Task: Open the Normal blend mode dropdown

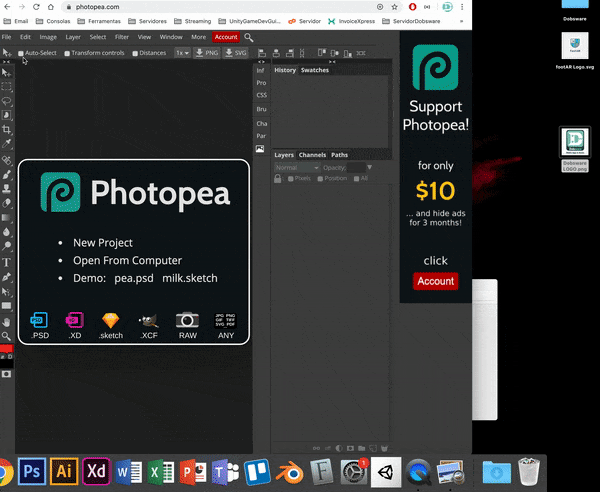Action: [x=296, y=167]
